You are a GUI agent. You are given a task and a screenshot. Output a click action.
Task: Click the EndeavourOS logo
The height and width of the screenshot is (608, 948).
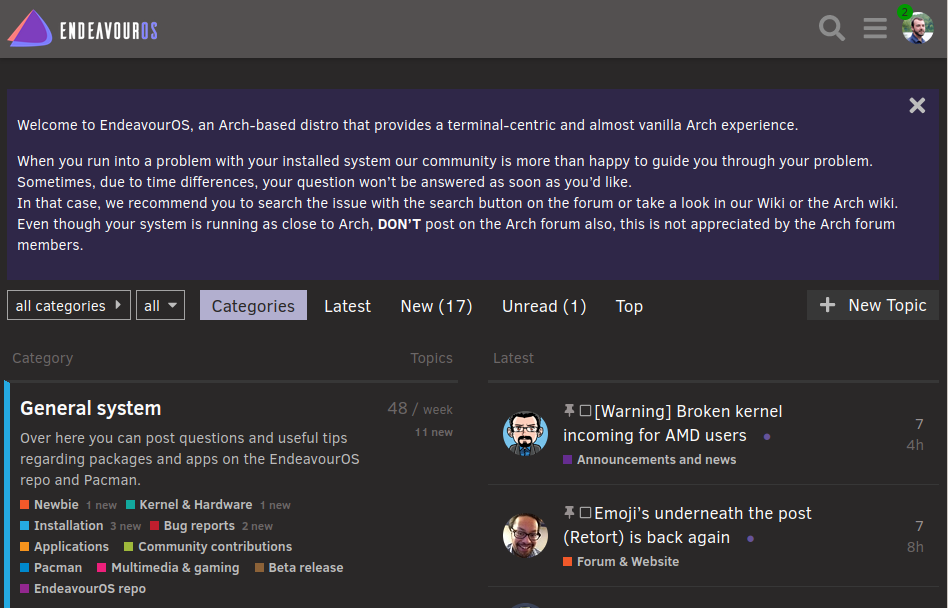click(83, 28)
